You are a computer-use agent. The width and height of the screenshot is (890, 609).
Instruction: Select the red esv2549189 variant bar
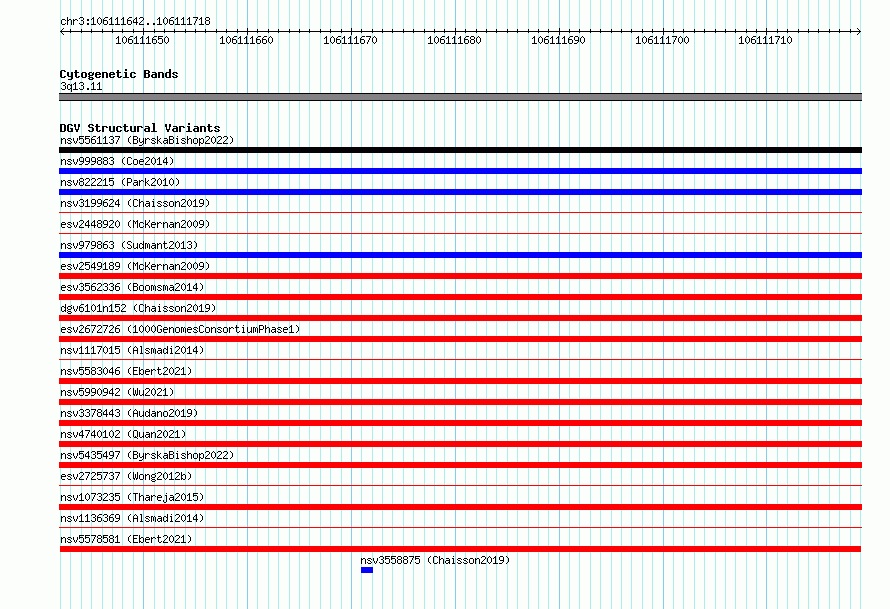click(x=460, y=276)
